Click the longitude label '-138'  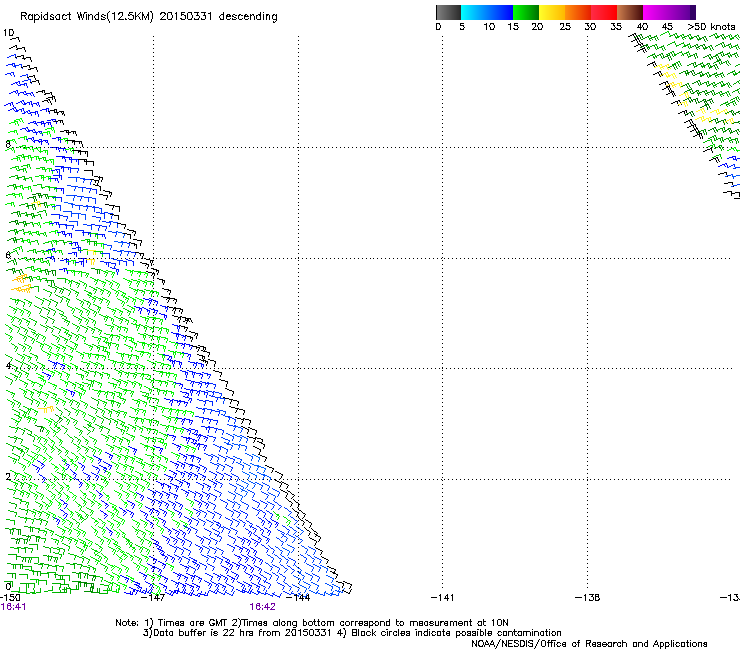pyautogui.click(x=588, y=598)
